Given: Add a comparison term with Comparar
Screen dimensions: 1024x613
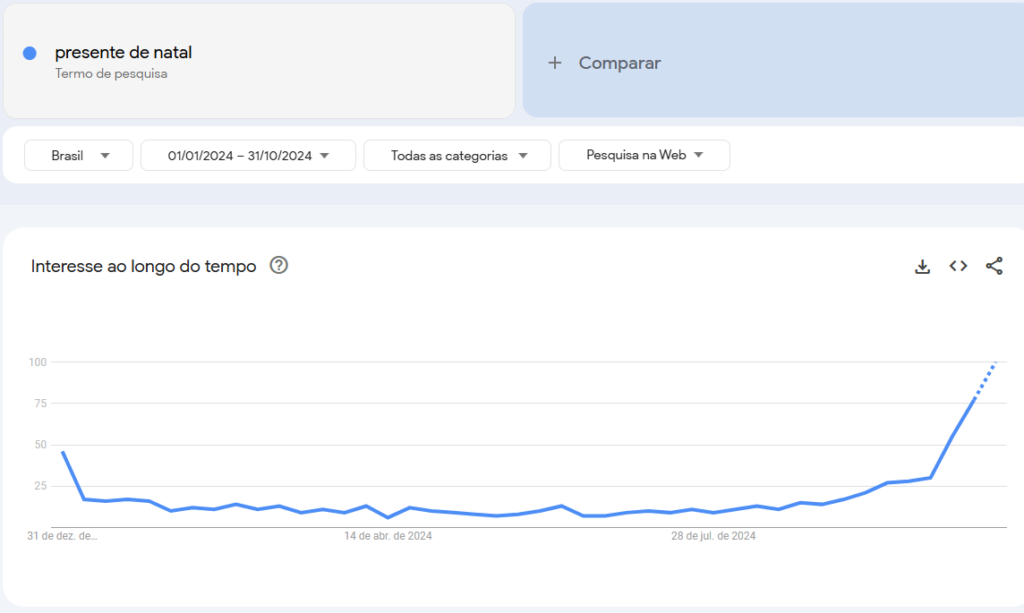Looking at the screenshot, I should pos(619,63).
